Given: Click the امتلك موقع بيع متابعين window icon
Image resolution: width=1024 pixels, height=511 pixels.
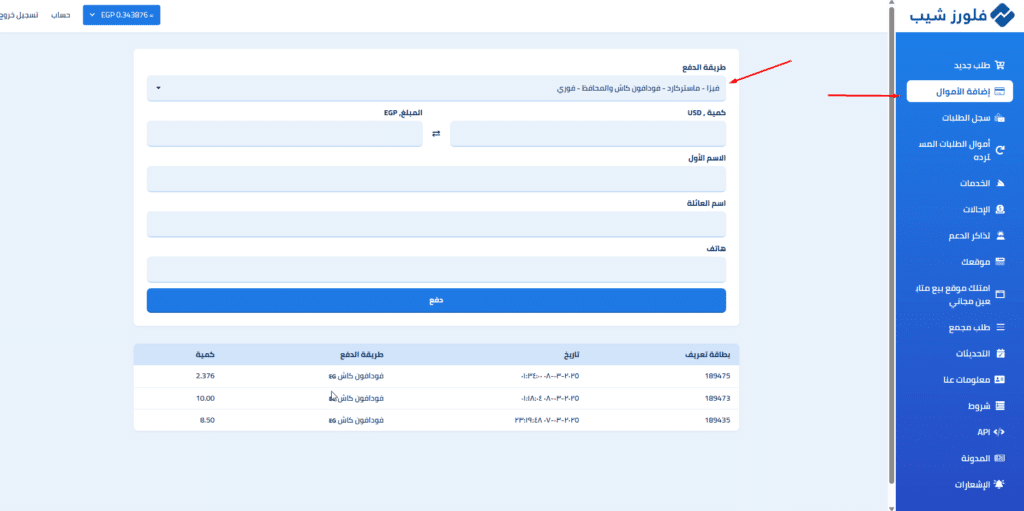Looking at the screenshot, I should 1000,294.
